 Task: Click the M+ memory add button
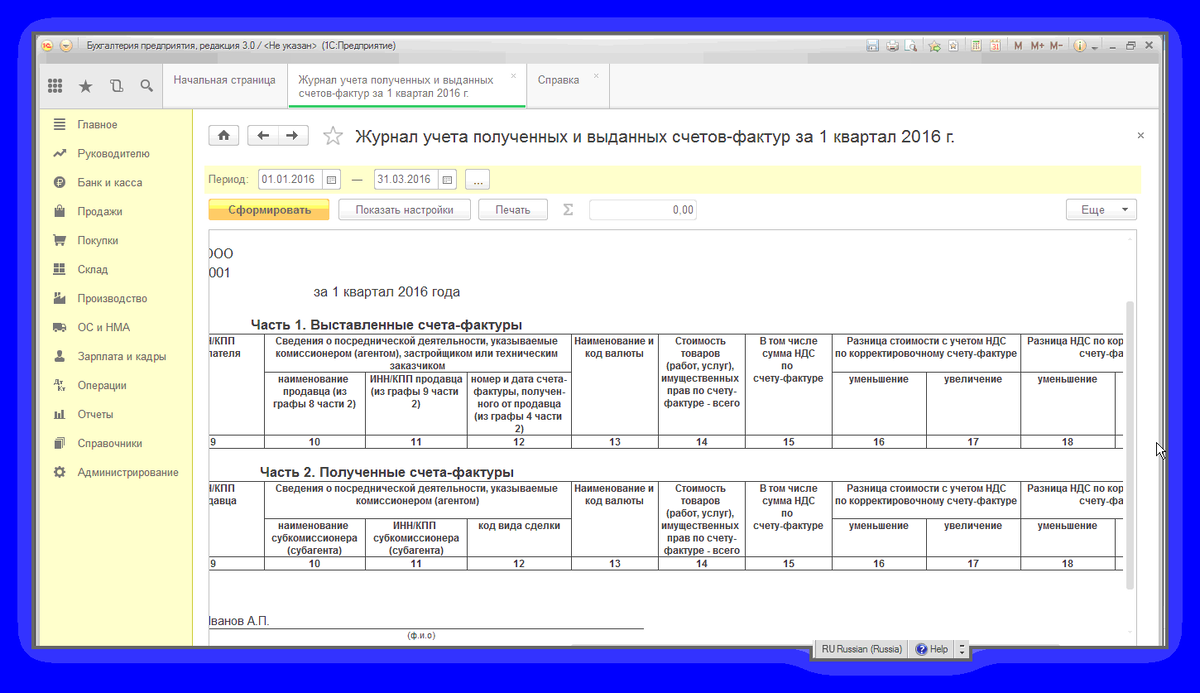click(x=1037, y=46)
